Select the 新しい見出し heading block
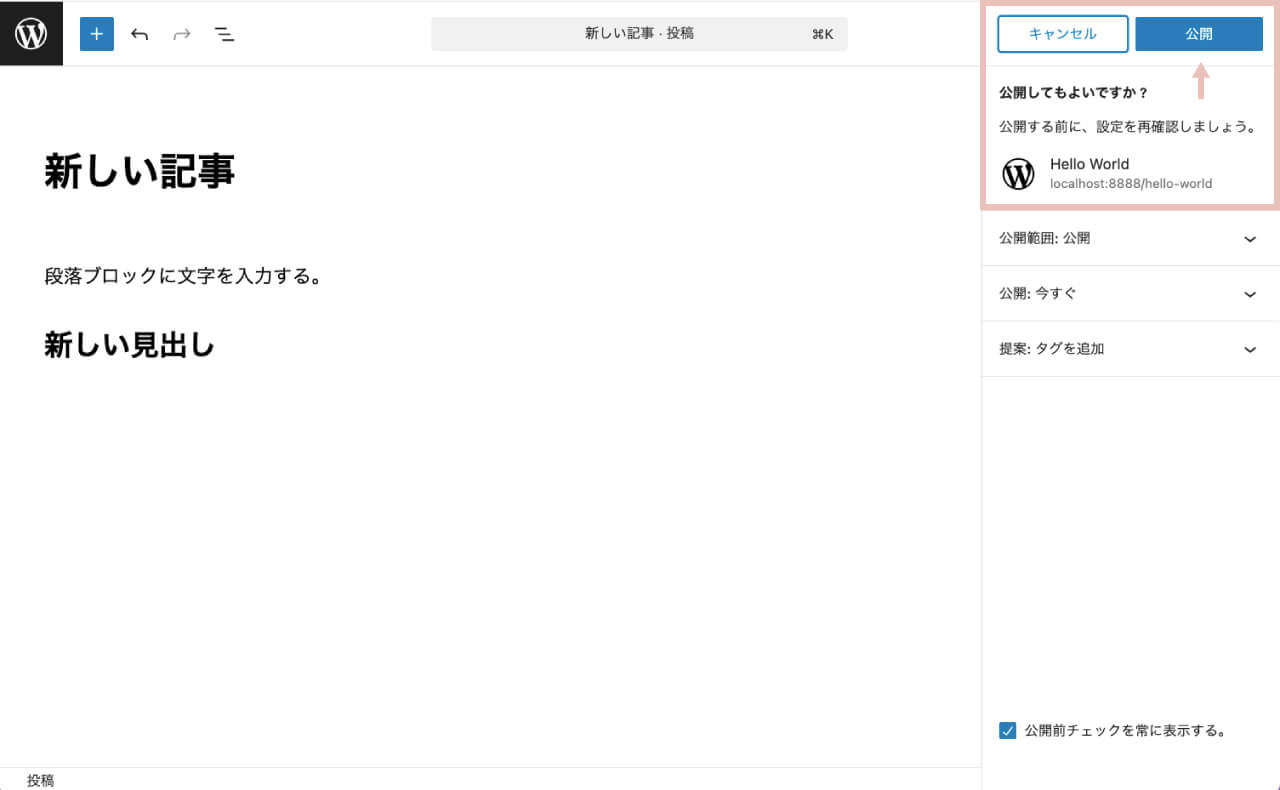The width and height of the screenshot is (1280, 790). coord(128,344)
